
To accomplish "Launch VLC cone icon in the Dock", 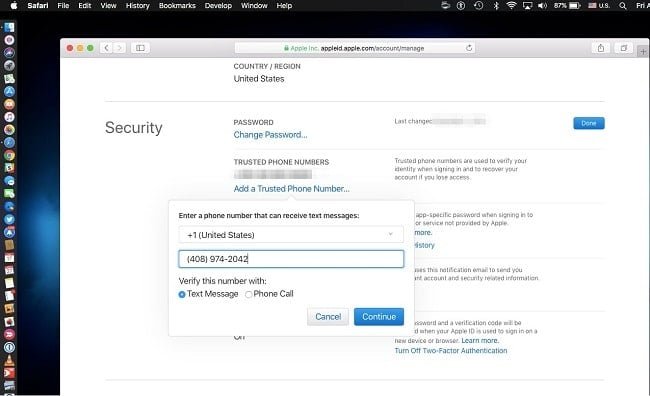I will point(9,360).
